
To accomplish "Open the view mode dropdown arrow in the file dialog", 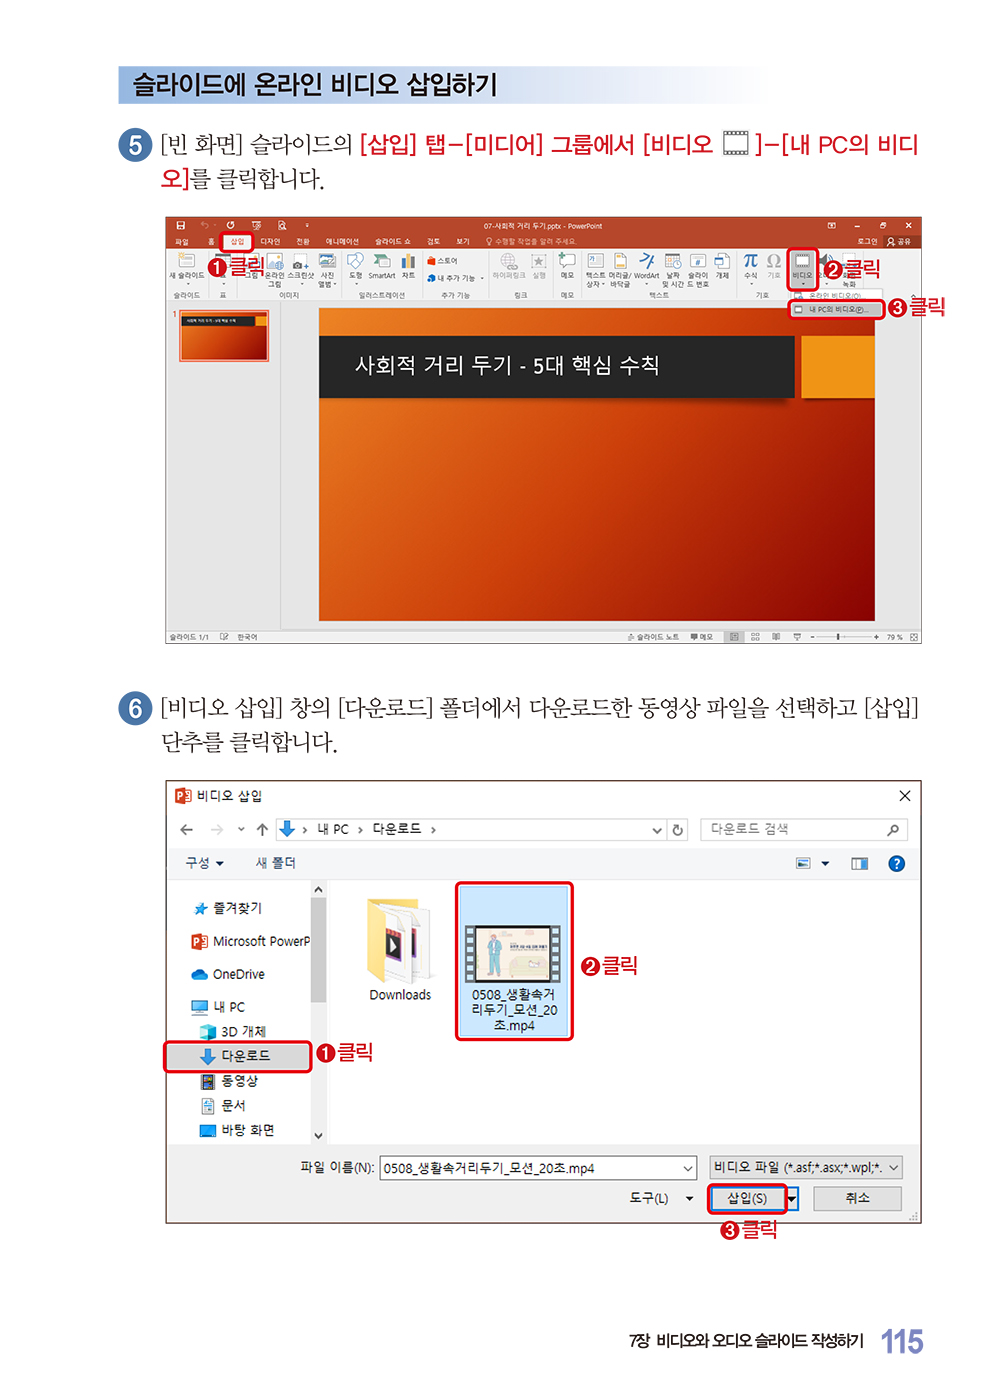I will (825, 864).
